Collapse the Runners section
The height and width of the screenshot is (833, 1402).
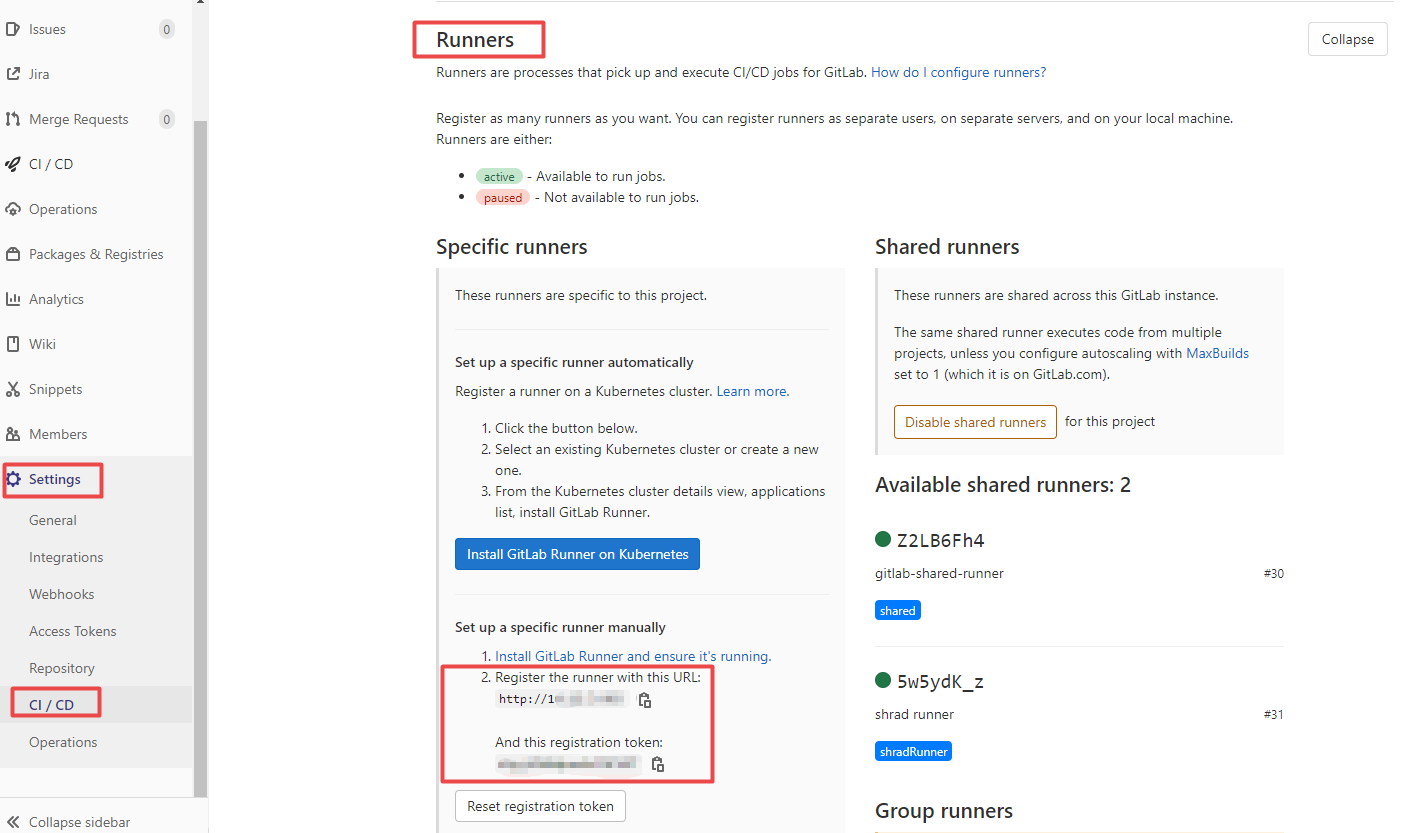(x=1347, y=39)
